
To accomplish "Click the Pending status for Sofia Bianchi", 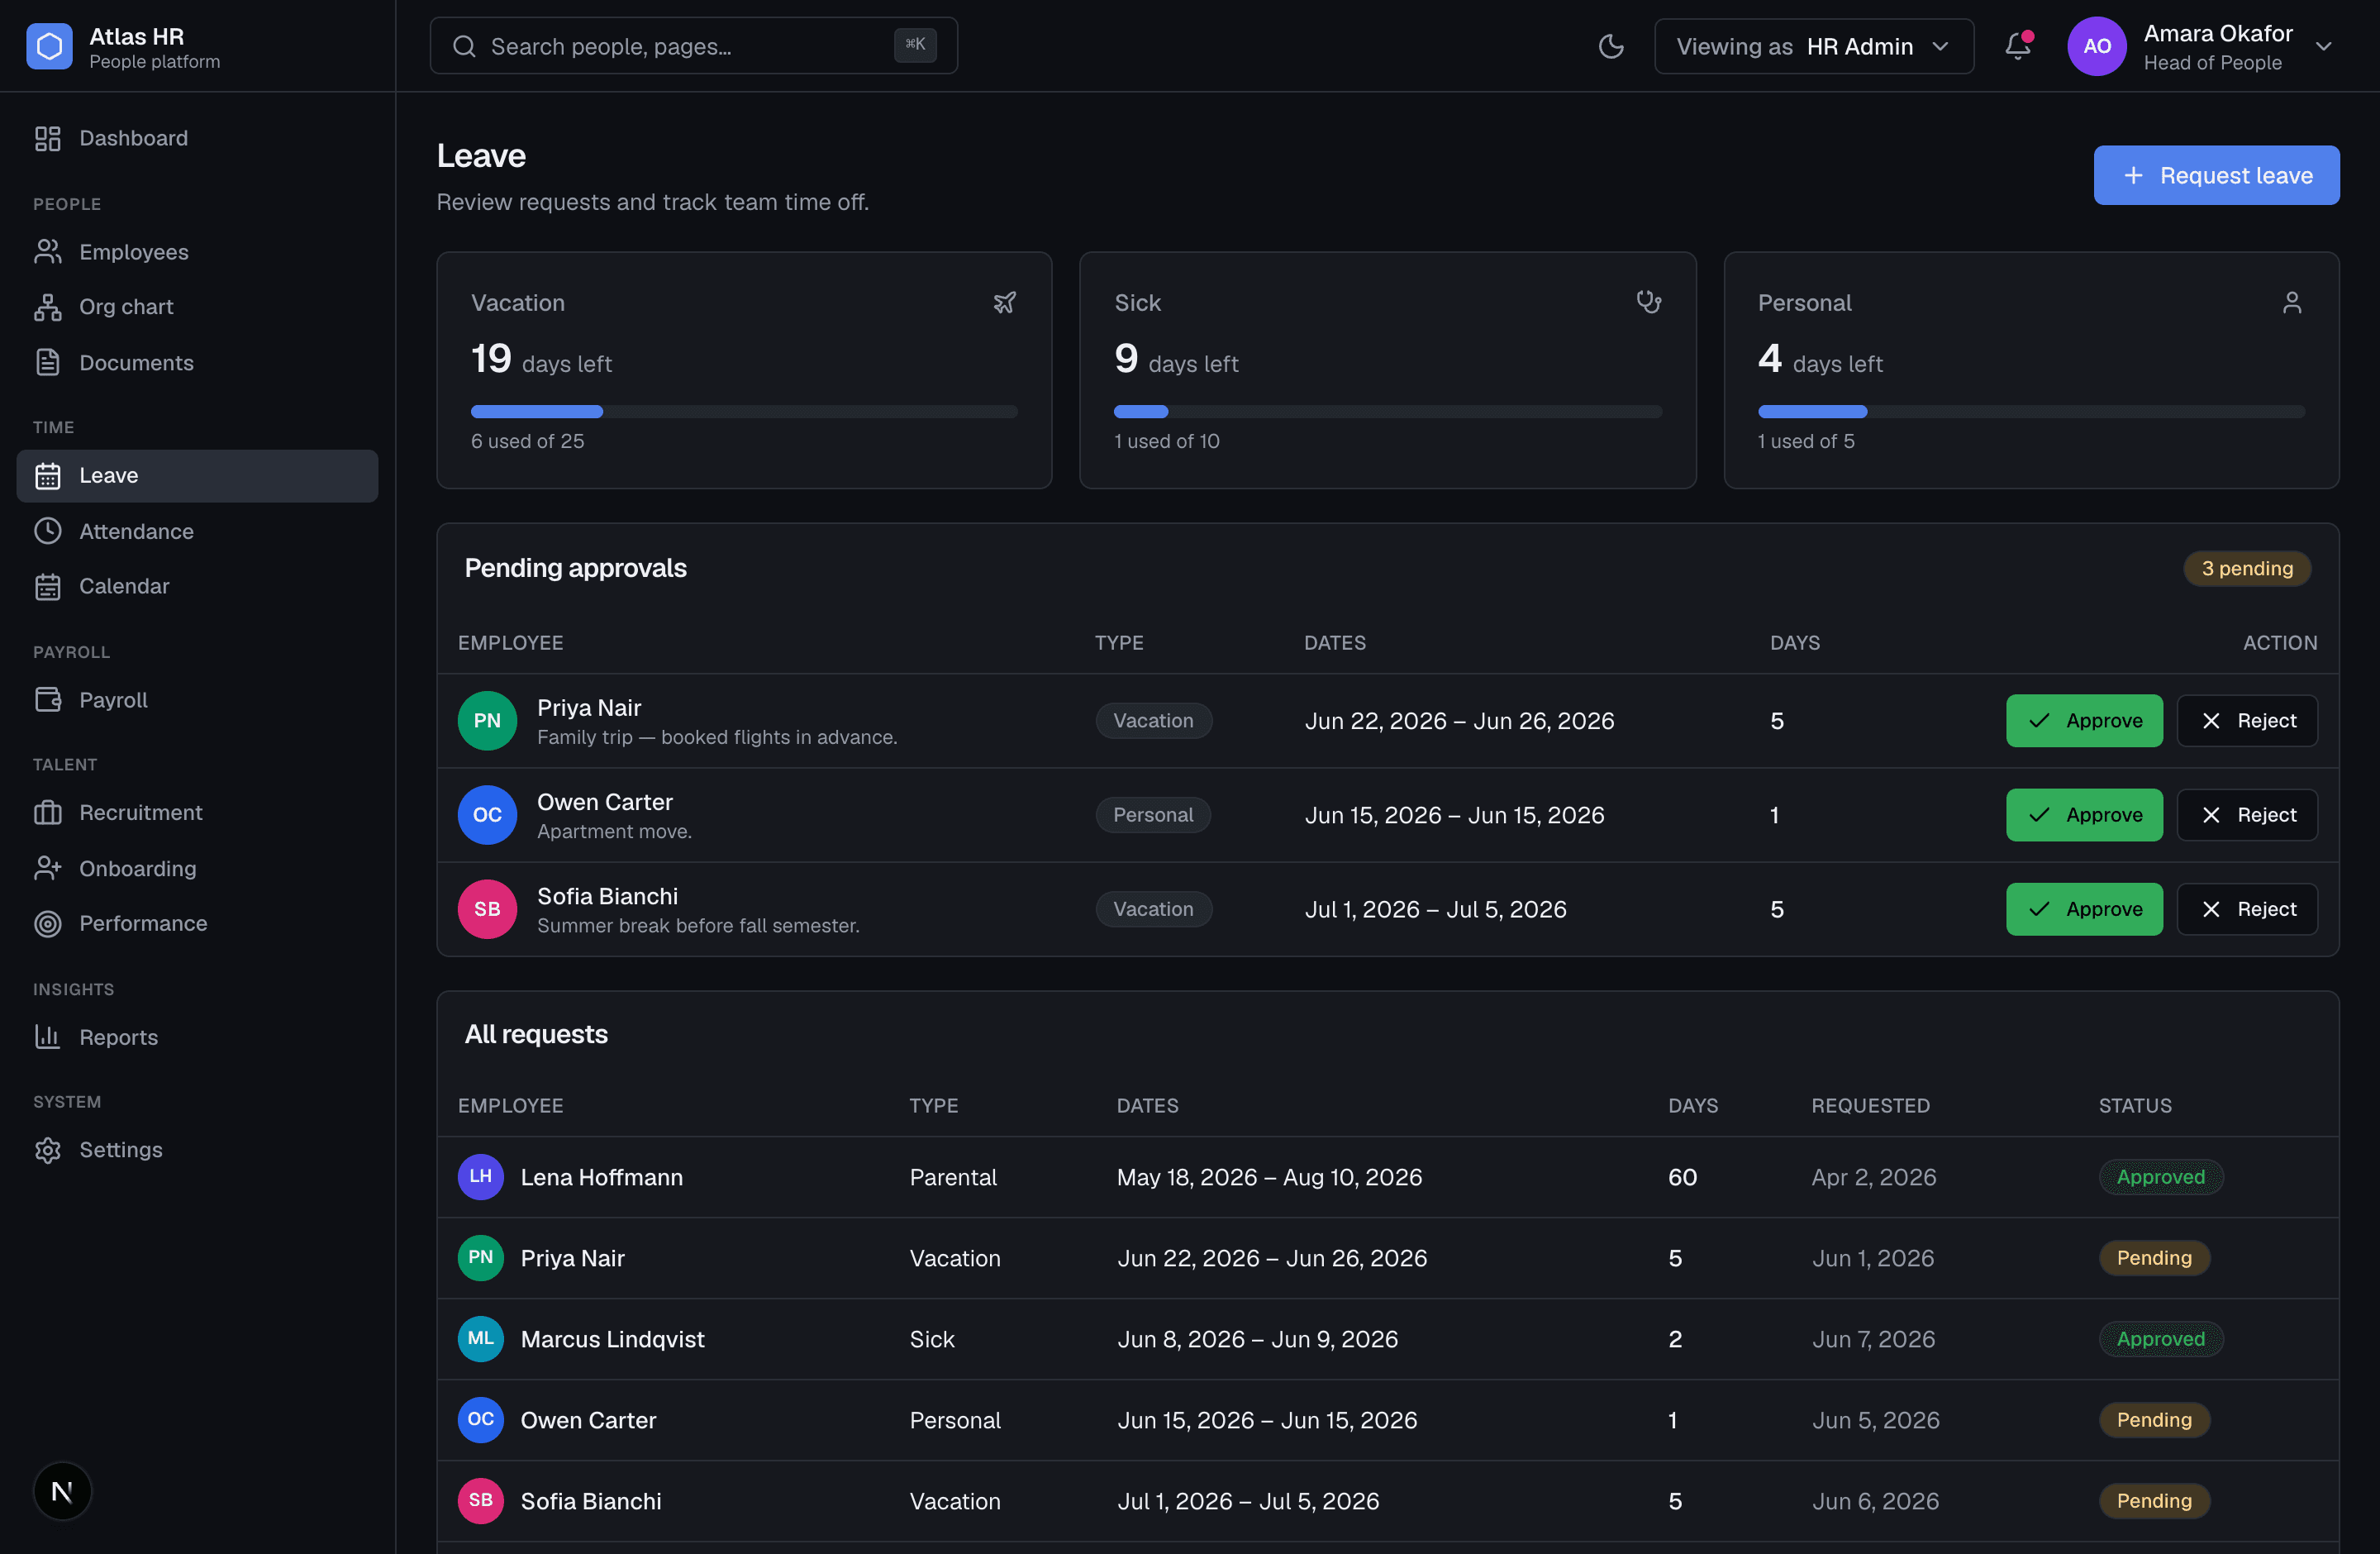I will (x=2154, y=1501).
